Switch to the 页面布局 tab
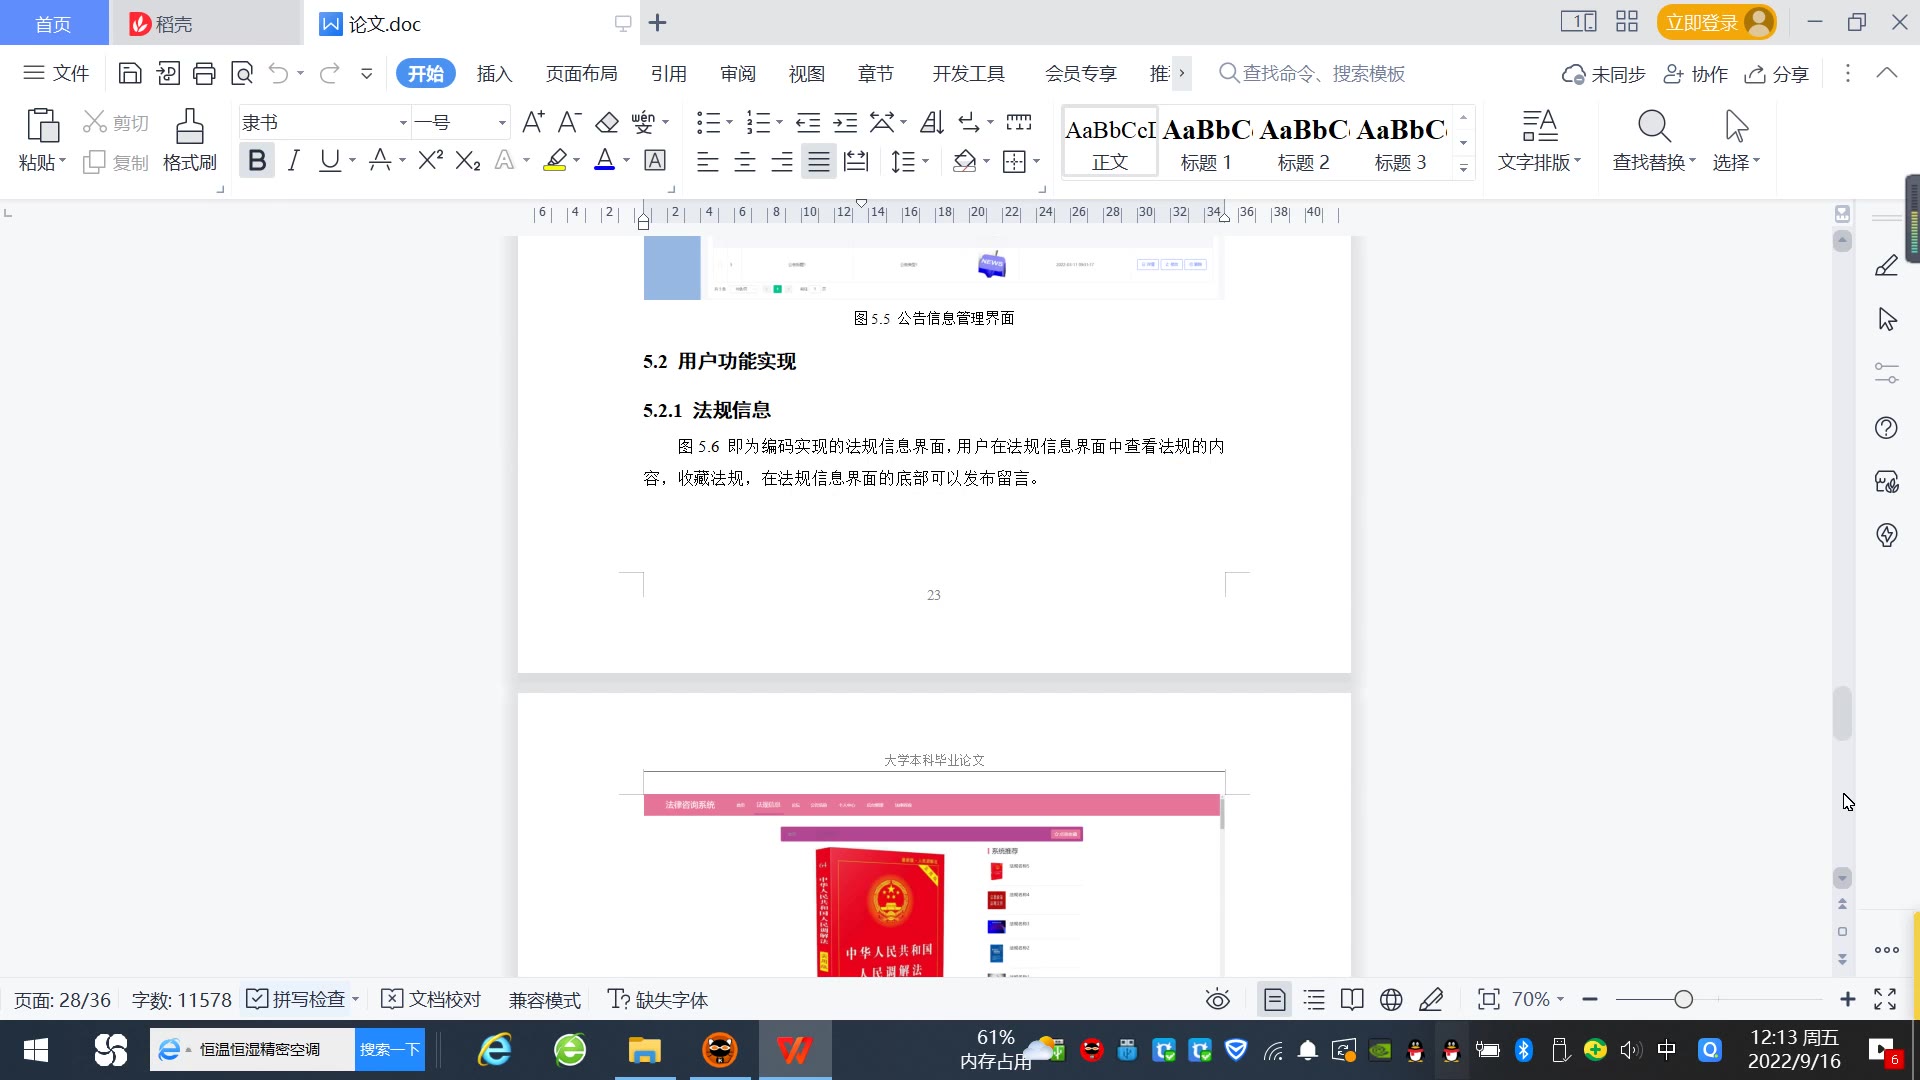Screen dimensions: 1920x1080 [581, 74]
